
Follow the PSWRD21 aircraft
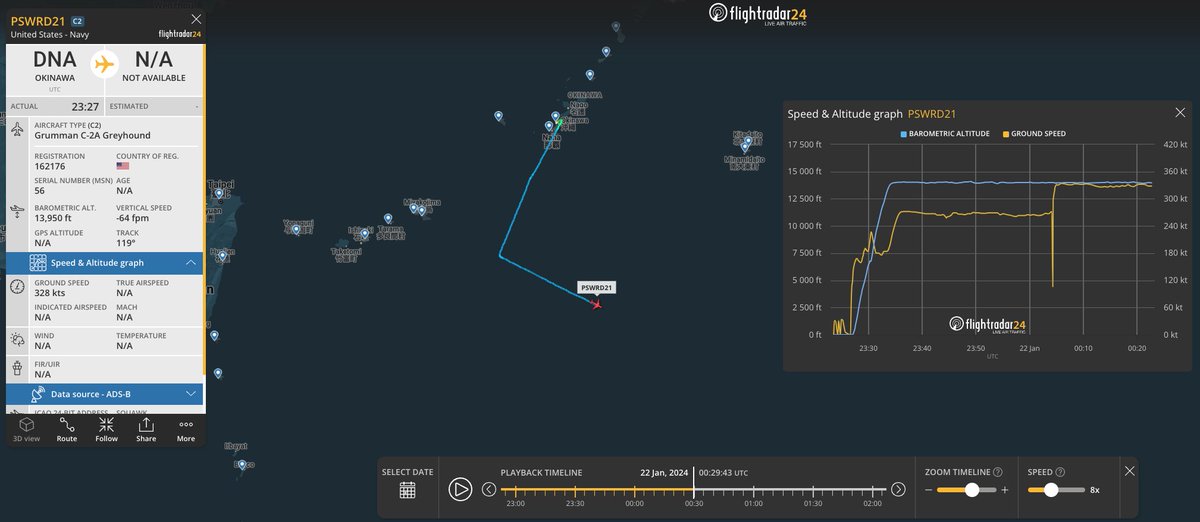tap(106, 429)
